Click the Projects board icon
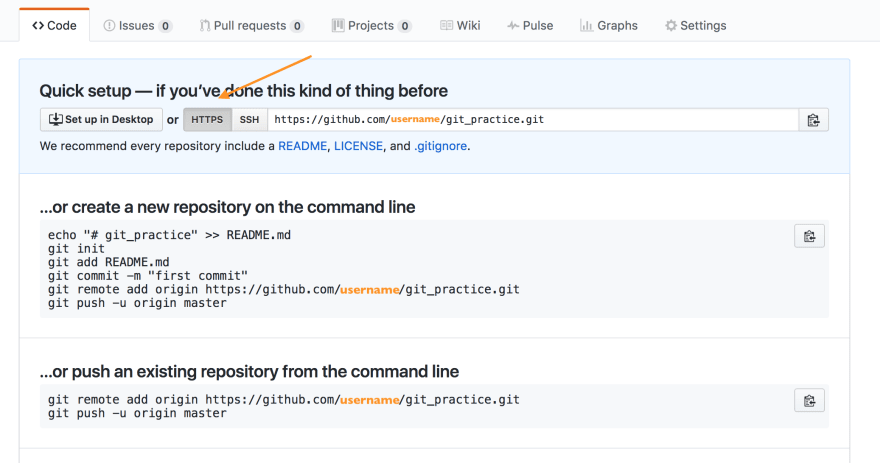The width and height of the screenshot is (880, 463). tap(338, 25)
